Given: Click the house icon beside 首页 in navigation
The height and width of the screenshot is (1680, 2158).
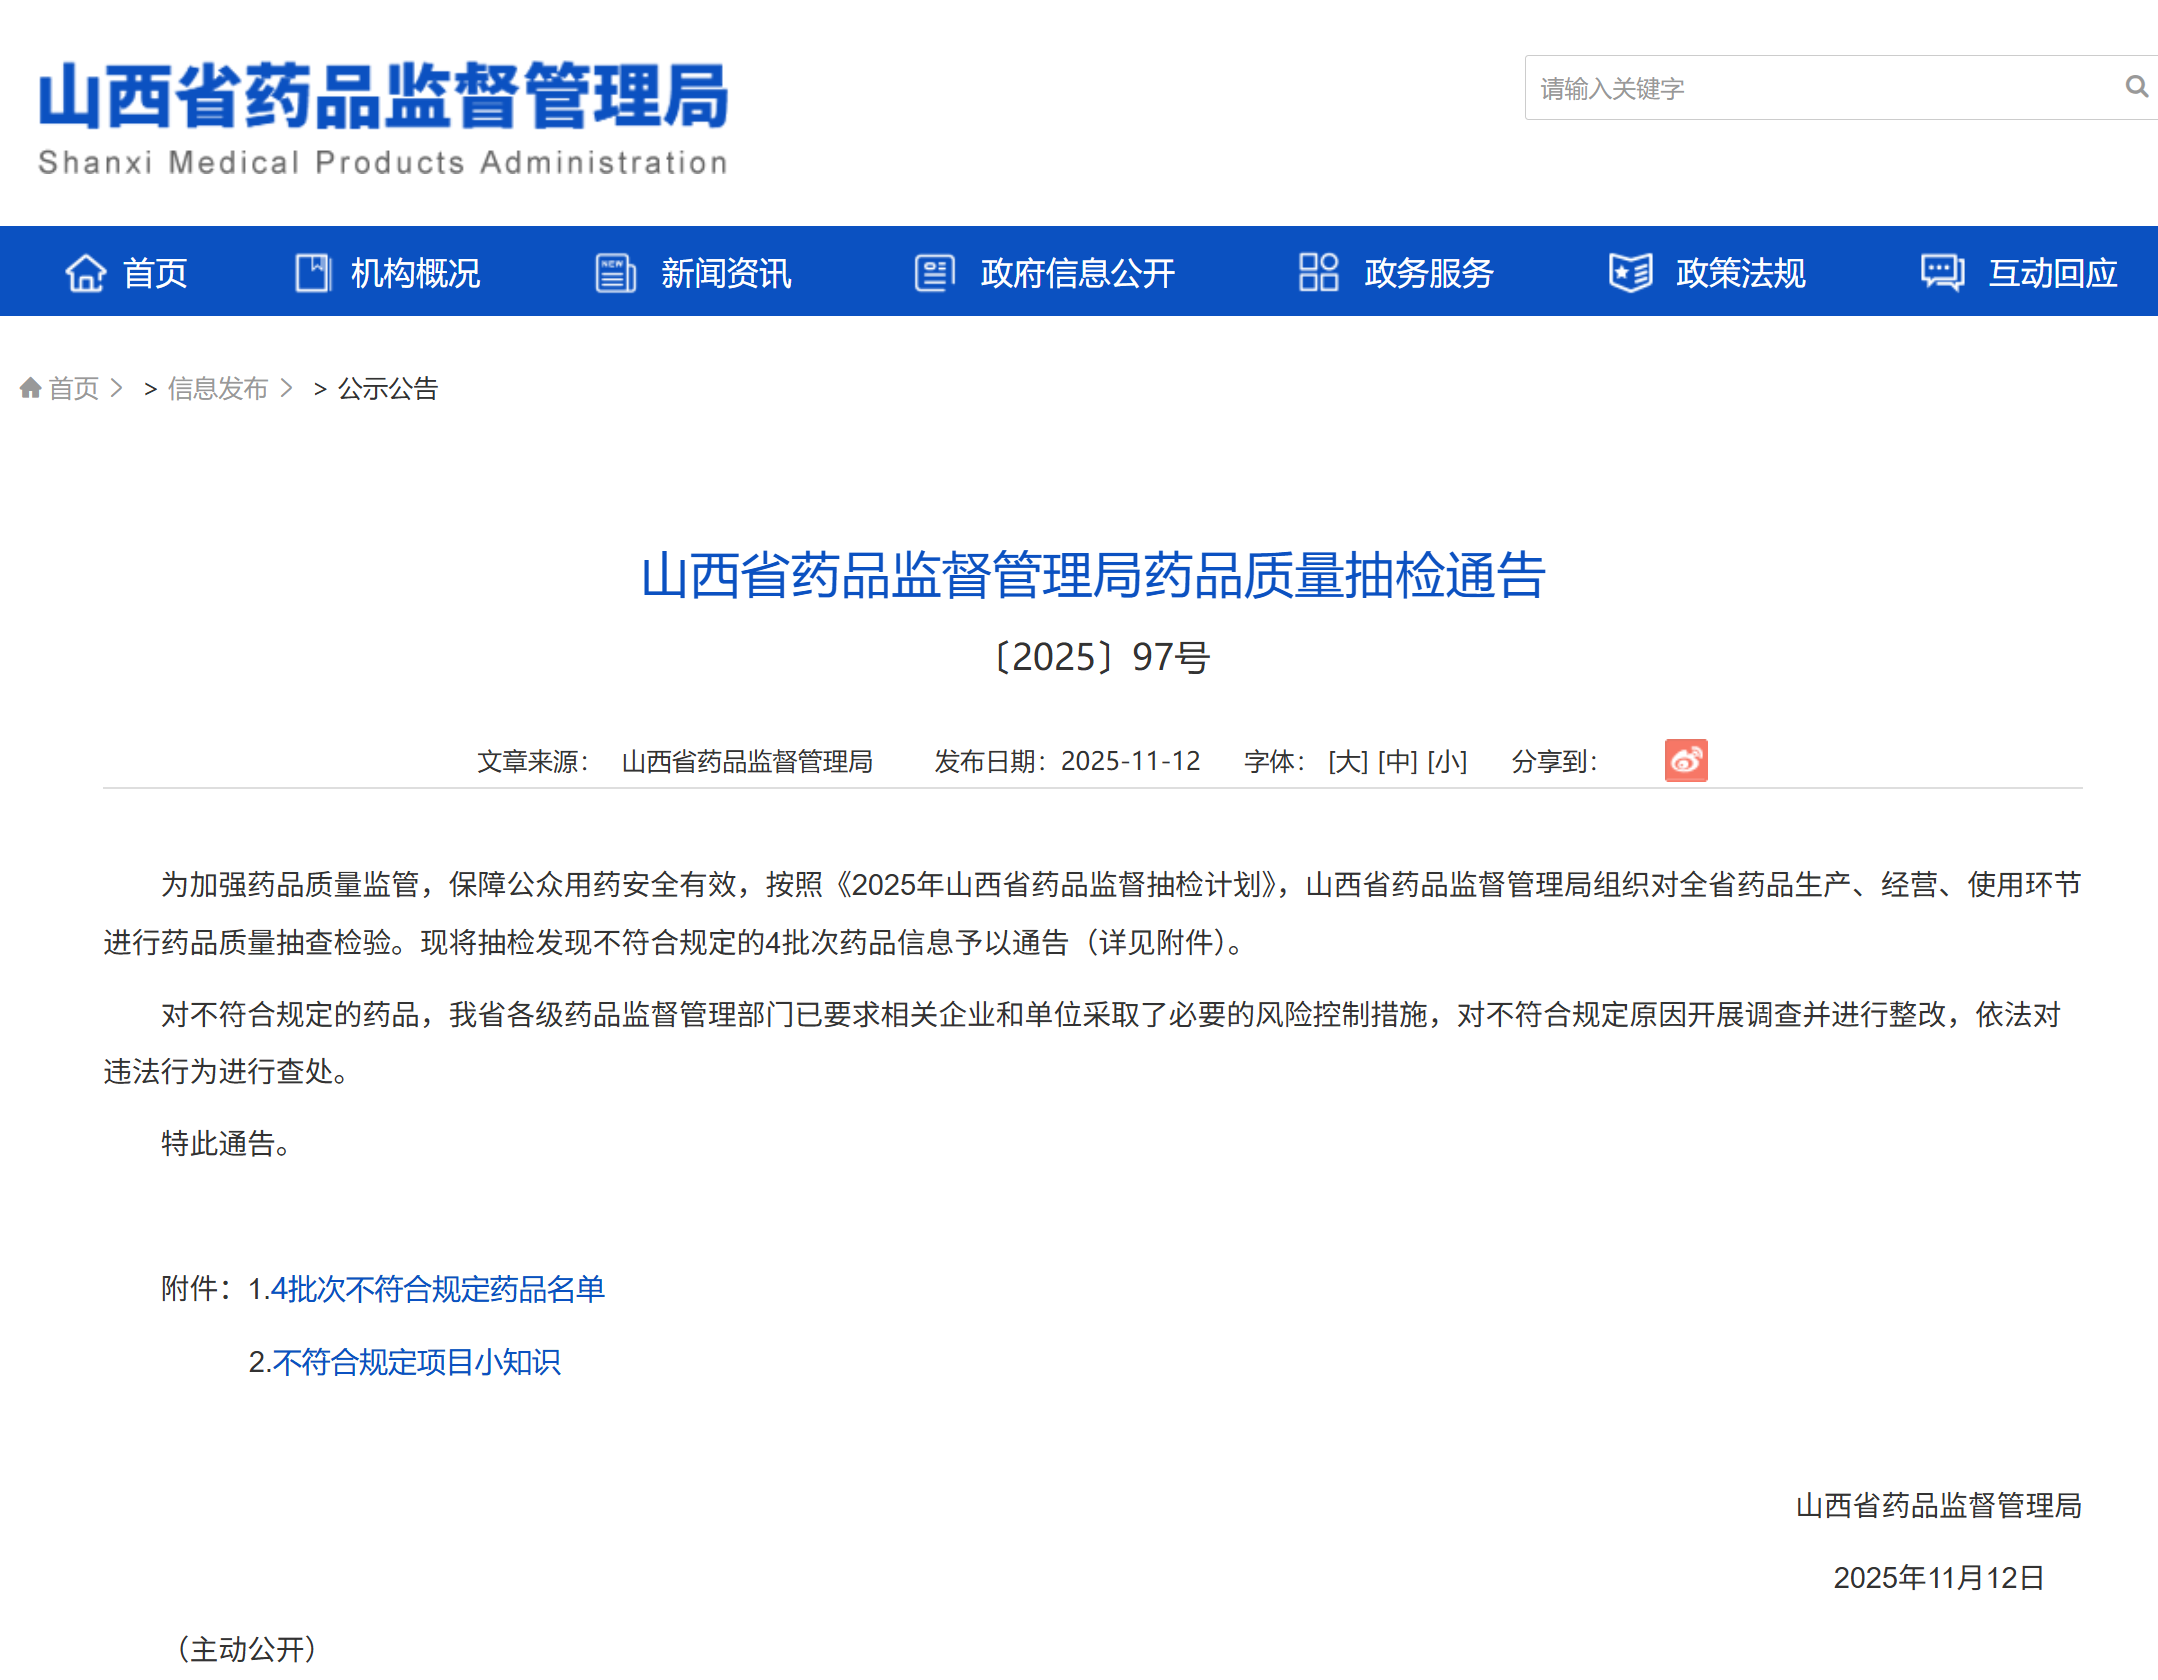Looking at the screenshot, I should tap(85, 273).
